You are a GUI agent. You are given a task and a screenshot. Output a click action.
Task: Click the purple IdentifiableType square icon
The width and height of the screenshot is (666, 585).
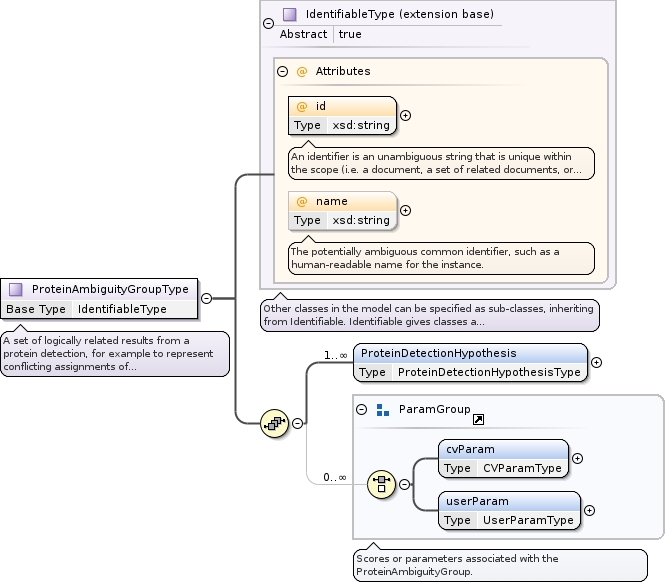pyautogui.click(x=290, y=15)
